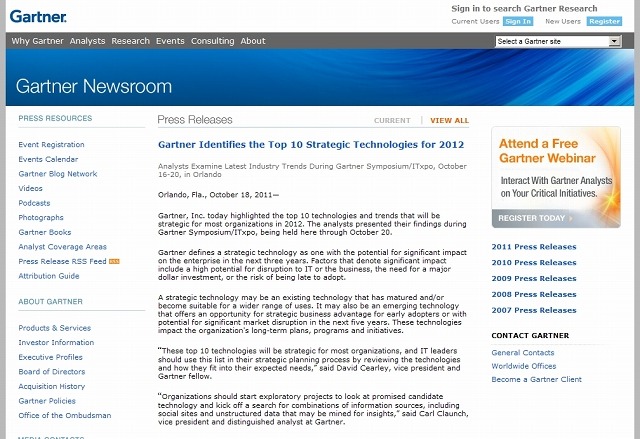Click the orange RSS feed icon
This screenshot has width=640, height=439.
[x=114, y=262]
